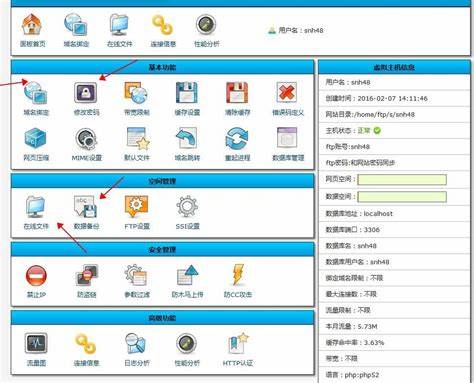Viewport: 474px width, 383px height.
Task: Open 域名跳转 domain redirect icon
Action: coord(187,138)
